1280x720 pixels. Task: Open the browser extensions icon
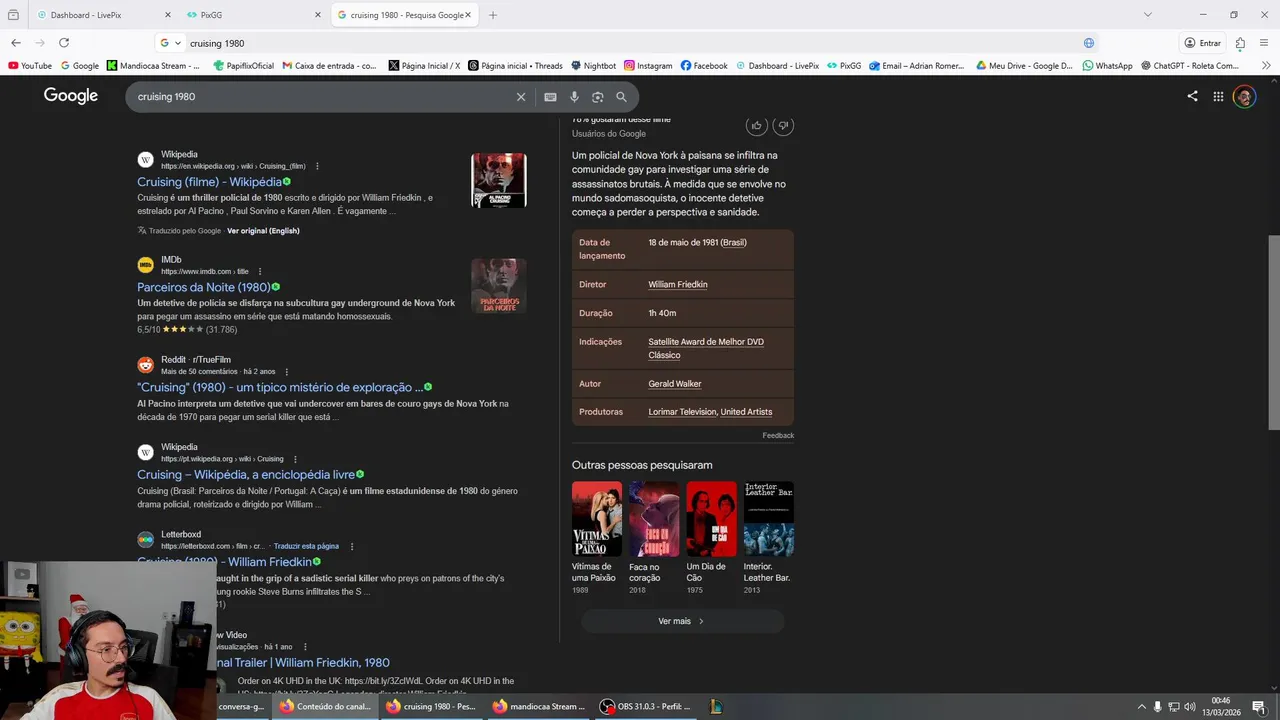pyautogui.click(x=1240, y=43)
